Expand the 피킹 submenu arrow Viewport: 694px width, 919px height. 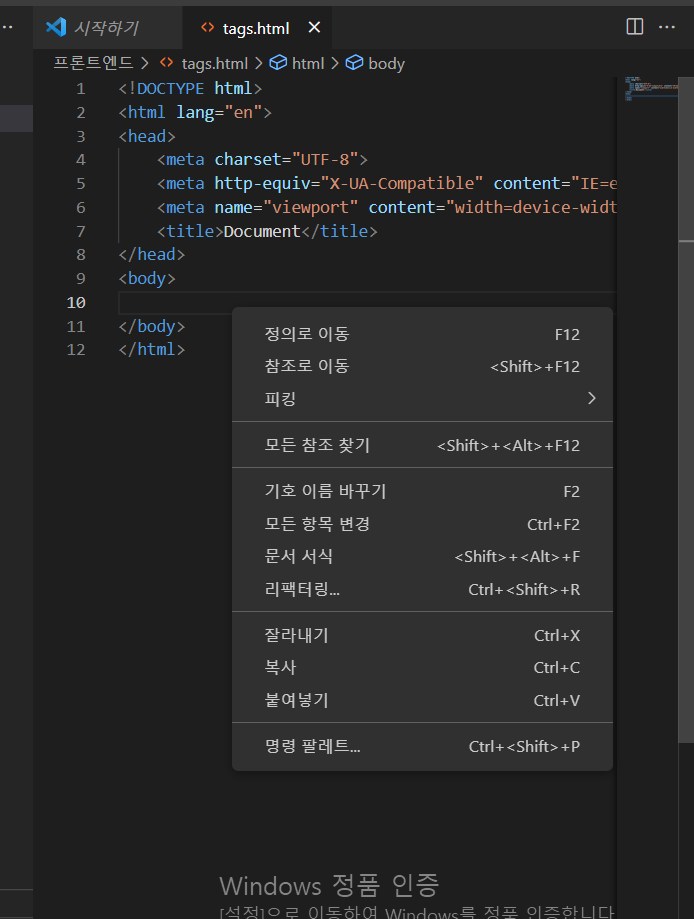(591, 399)
